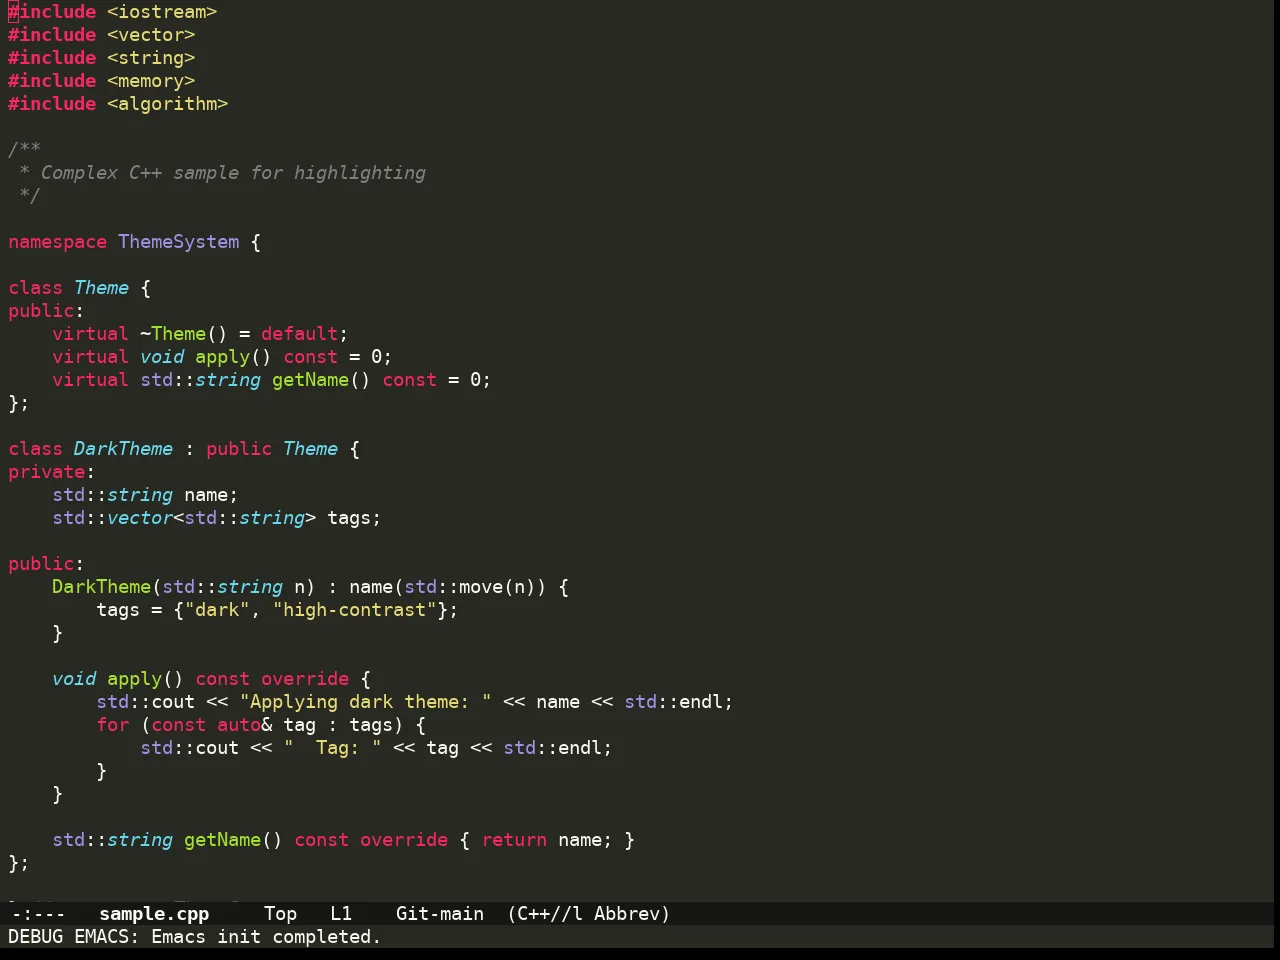Click the DarkTheme constructor name
The height and width of the screenshot is (960, 1280).
click(102, 587)
